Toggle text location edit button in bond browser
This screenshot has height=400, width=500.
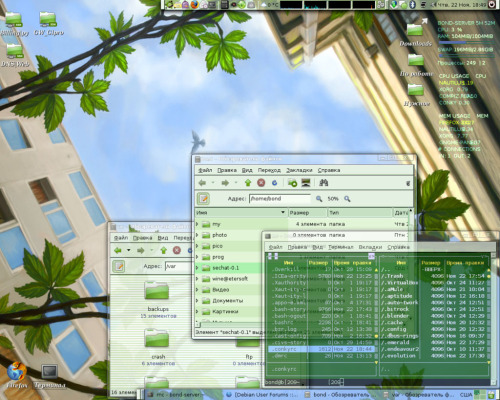203,199
